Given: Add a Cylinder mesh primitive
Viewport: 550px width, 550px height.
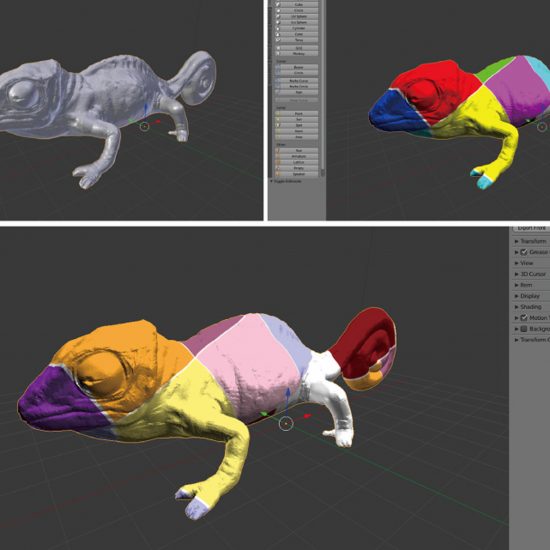Looking at the screenshot, I should click(297, 28).
